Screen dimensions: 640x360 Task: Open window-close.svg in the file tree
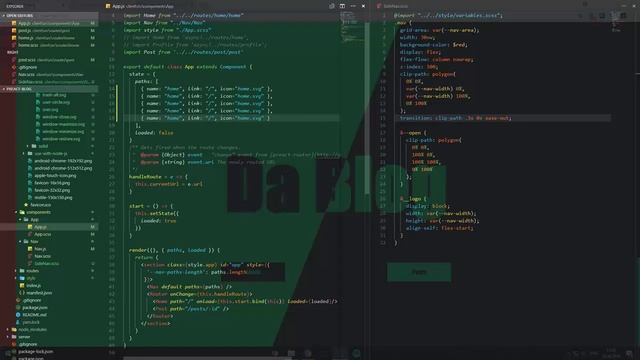click(x=59, y=117)
